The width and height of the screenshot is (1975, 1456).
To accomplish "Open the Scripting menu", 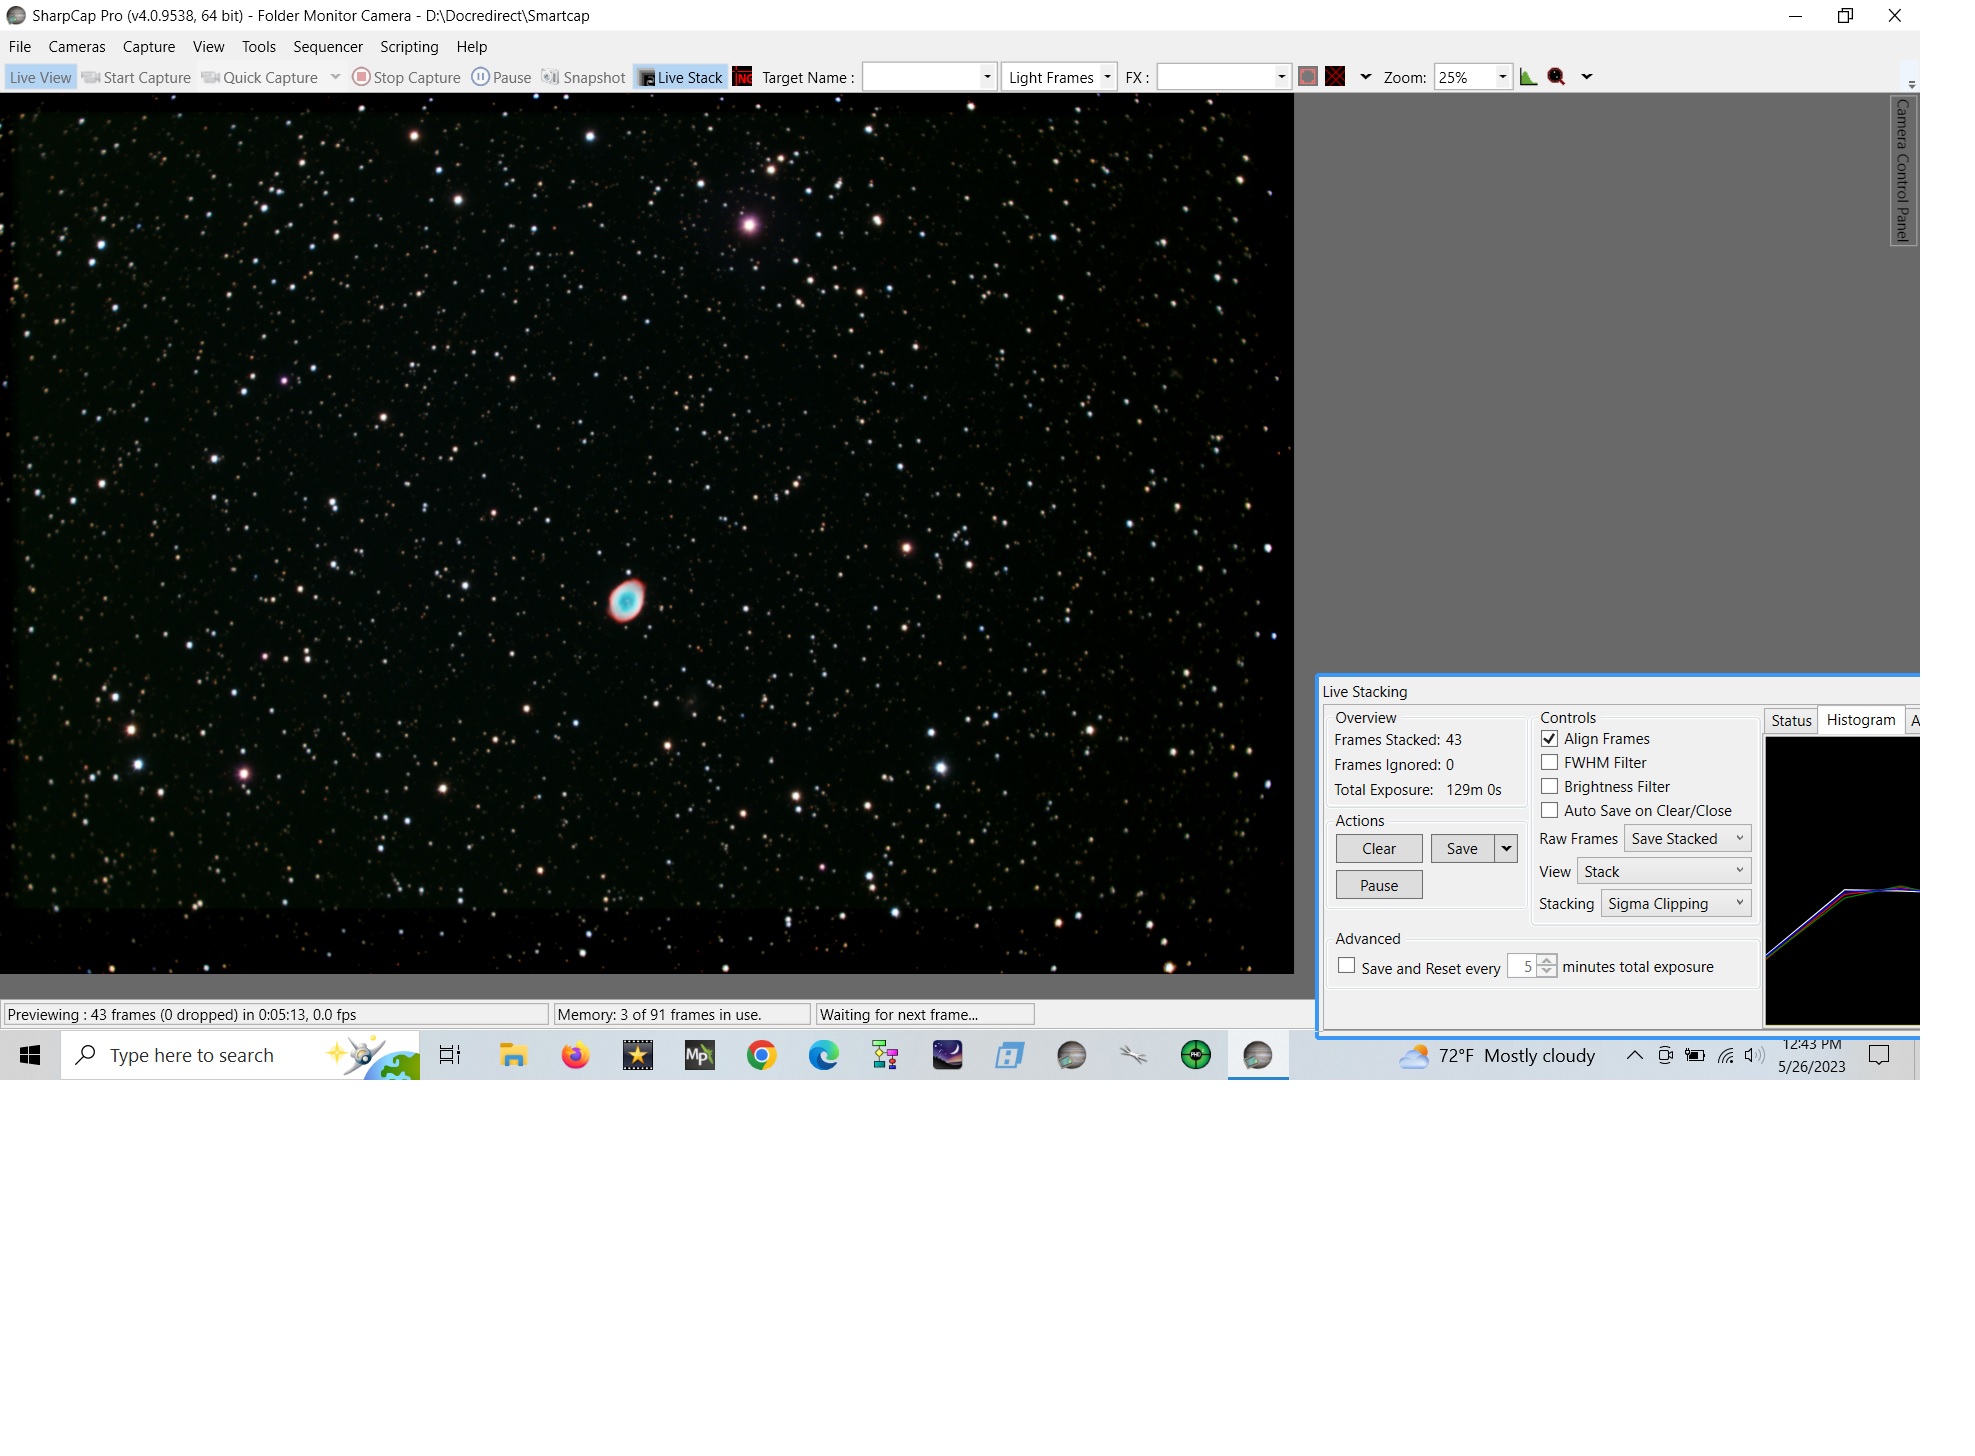I will tap(409, 46).
